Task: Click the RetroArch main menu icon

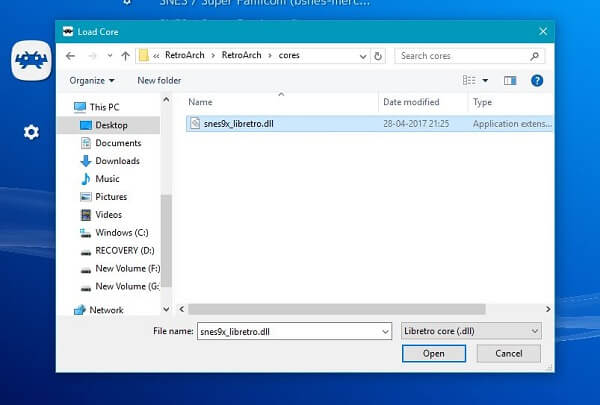Action: click(31, 60)
